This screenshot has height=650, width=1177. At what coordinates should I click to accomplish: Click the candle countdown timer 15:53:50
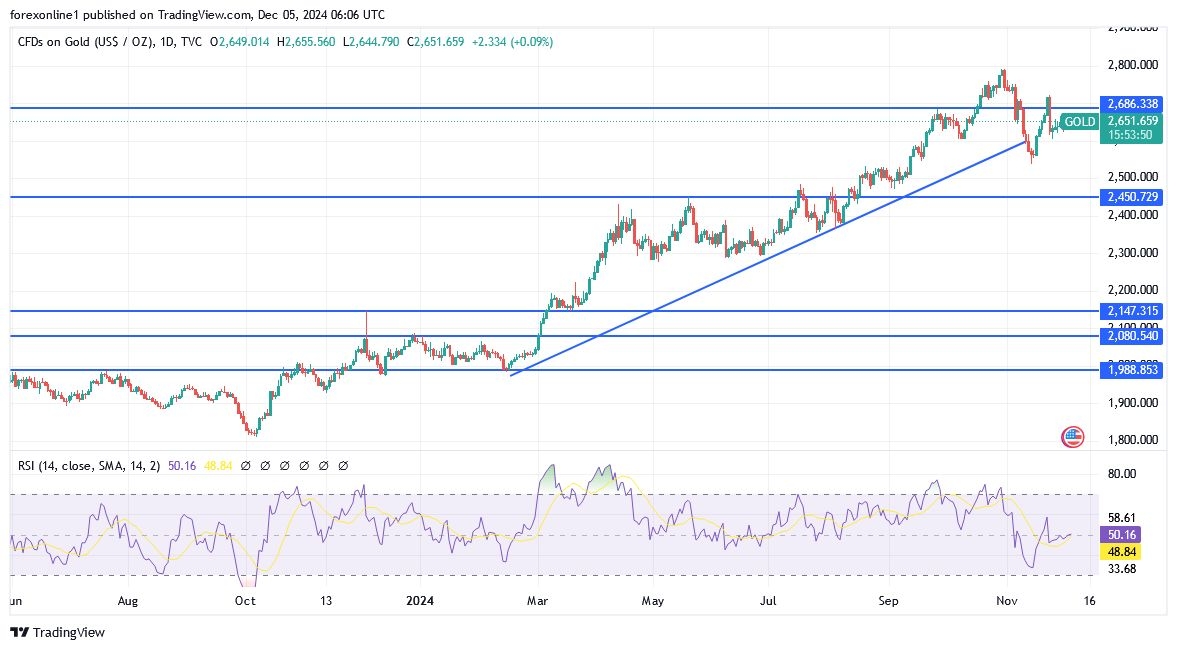[x=1131, y=133]
